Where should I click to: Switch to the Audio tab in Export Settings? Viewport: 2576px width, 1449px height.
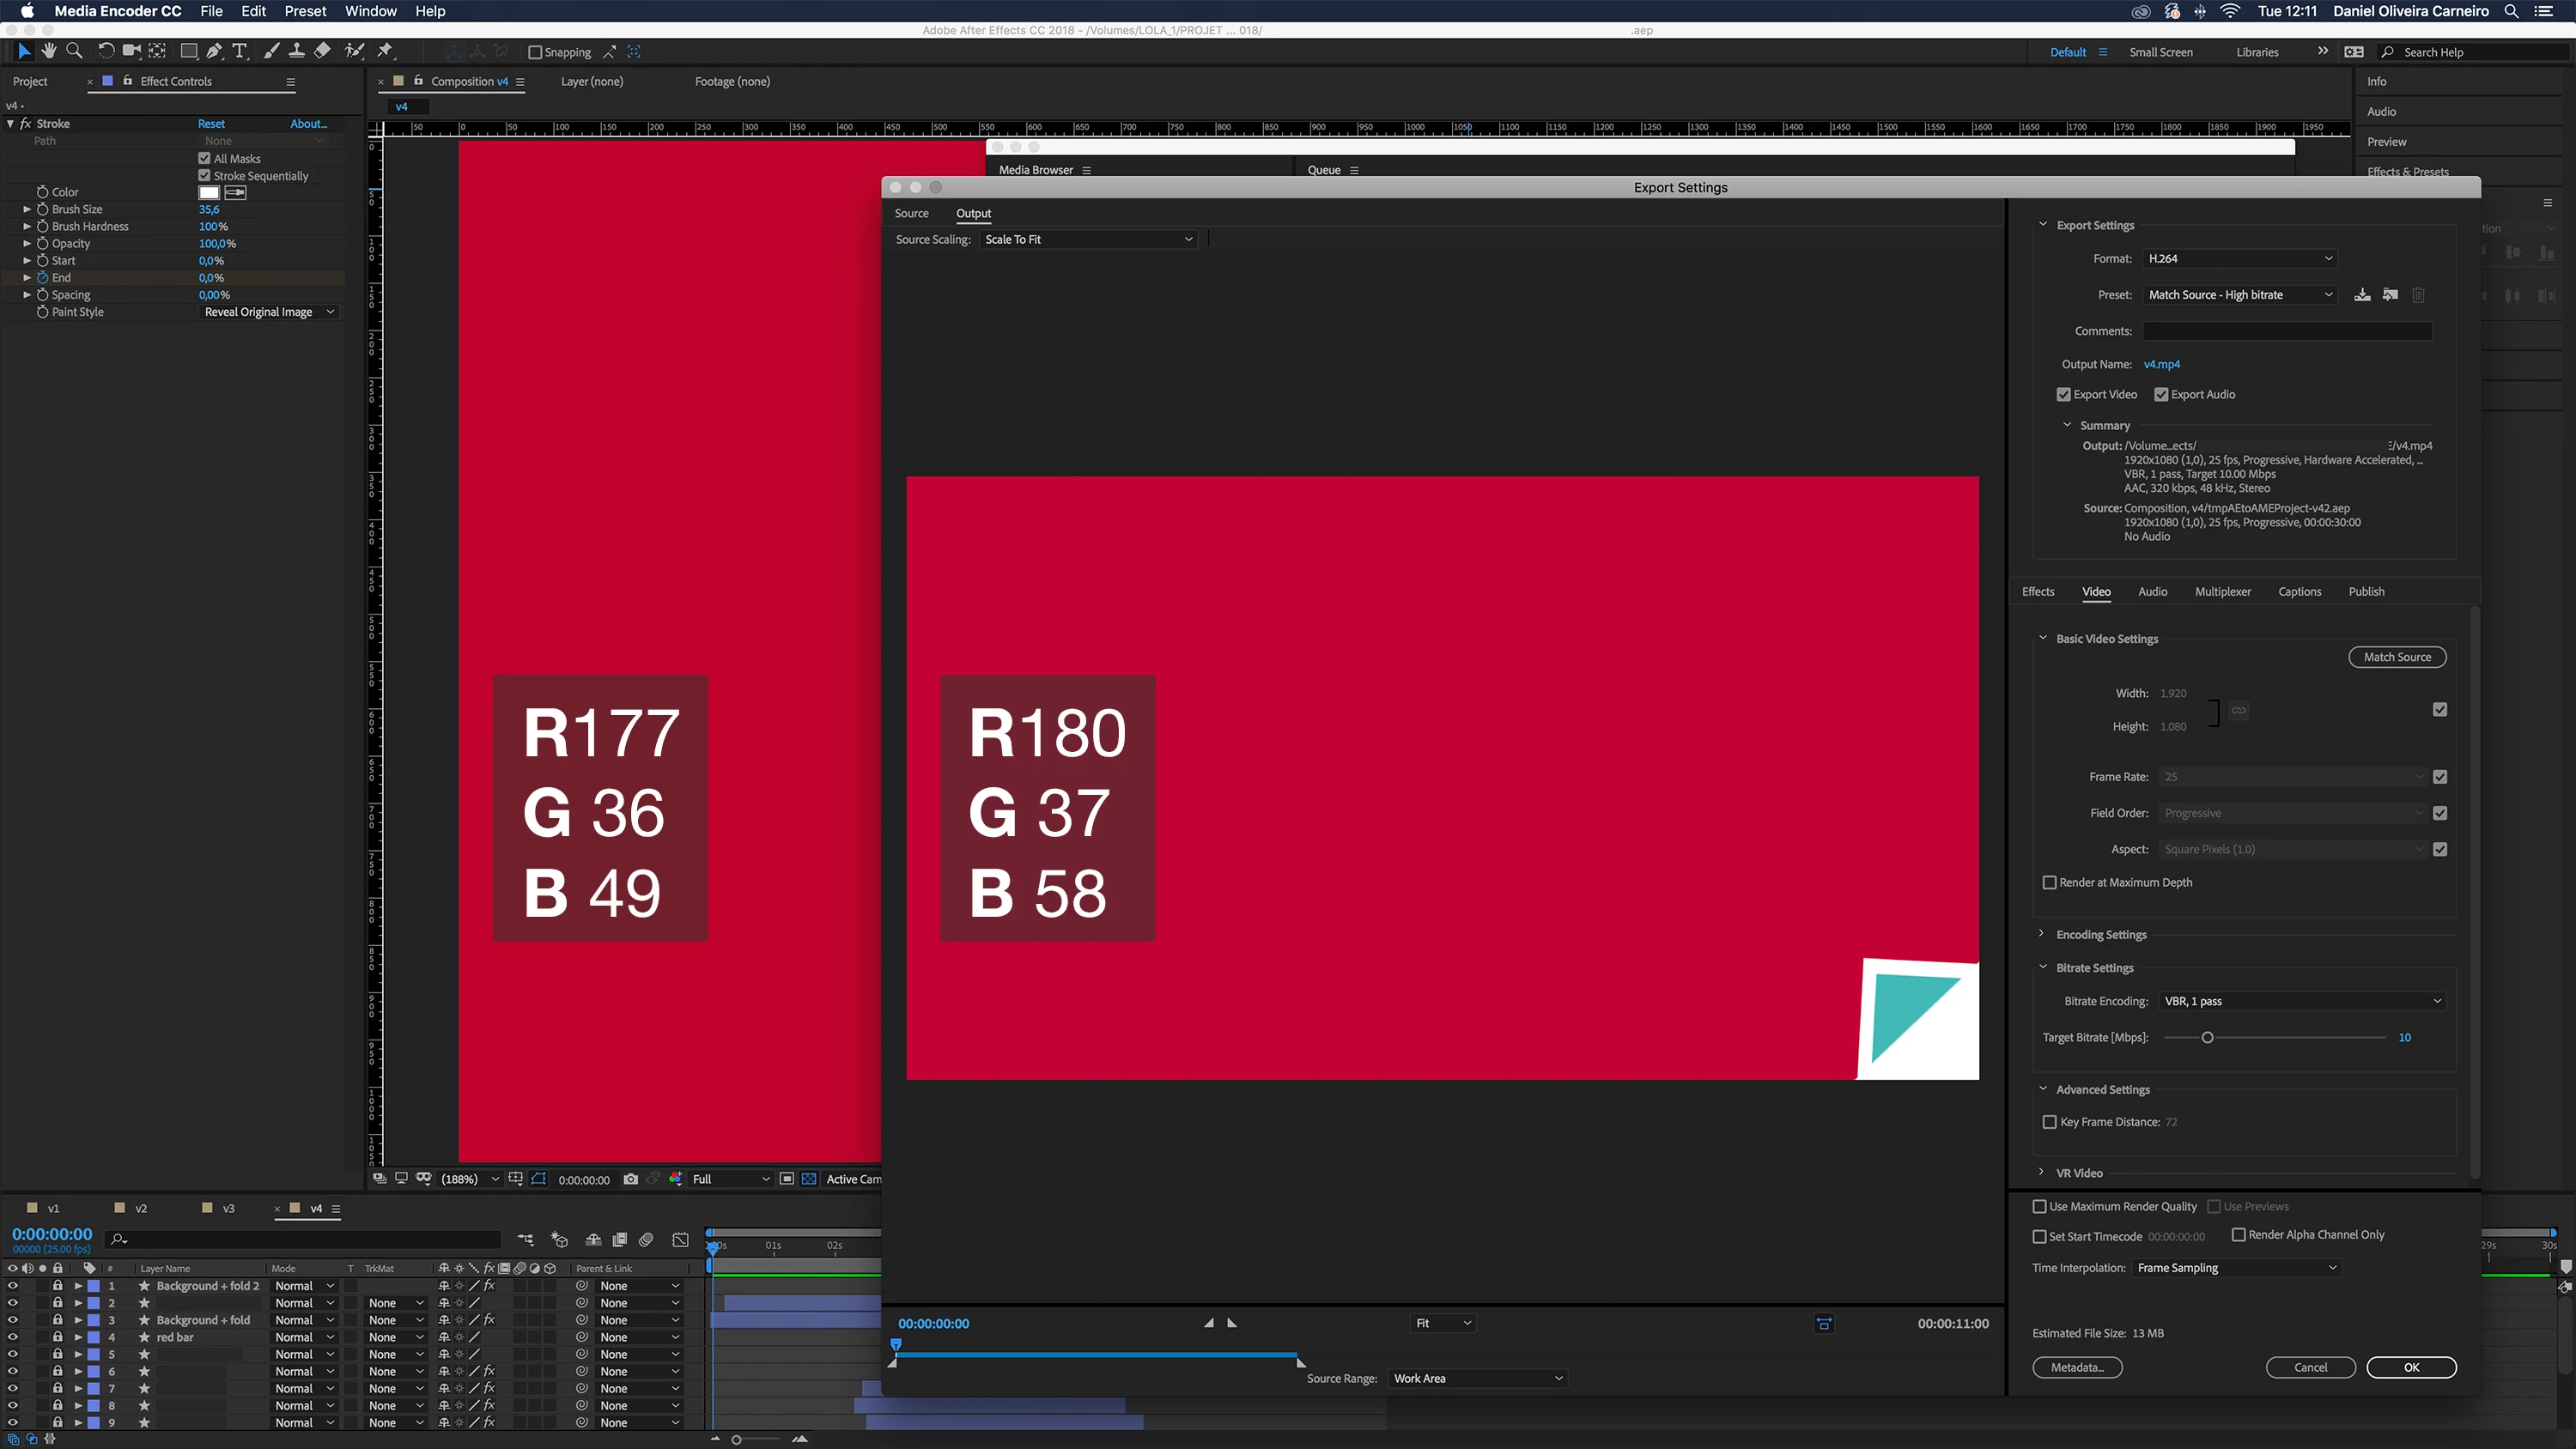2152,592
